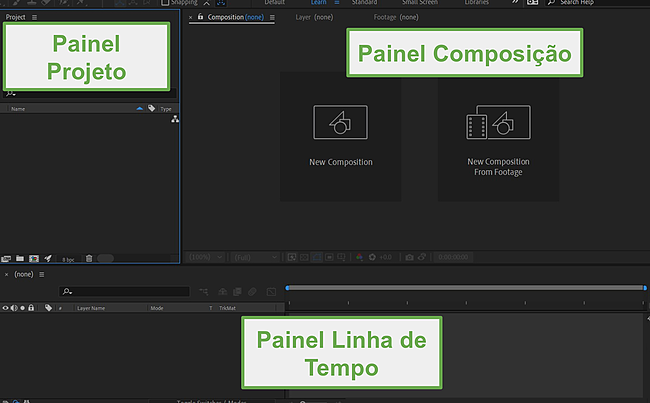This screenshot has height=403, width=650.
Task: Open the Project panel menu
Action: (34, 17)
